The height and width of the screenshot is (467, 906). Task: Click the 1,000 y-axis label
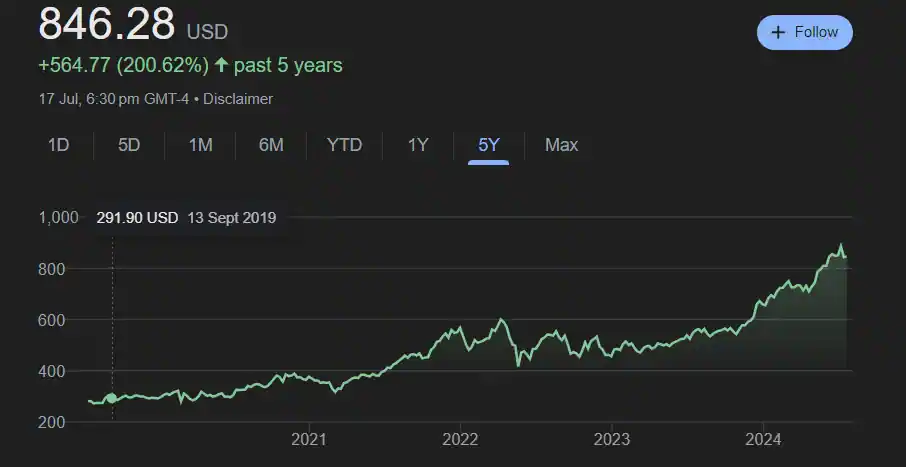(x=58, y=218)
